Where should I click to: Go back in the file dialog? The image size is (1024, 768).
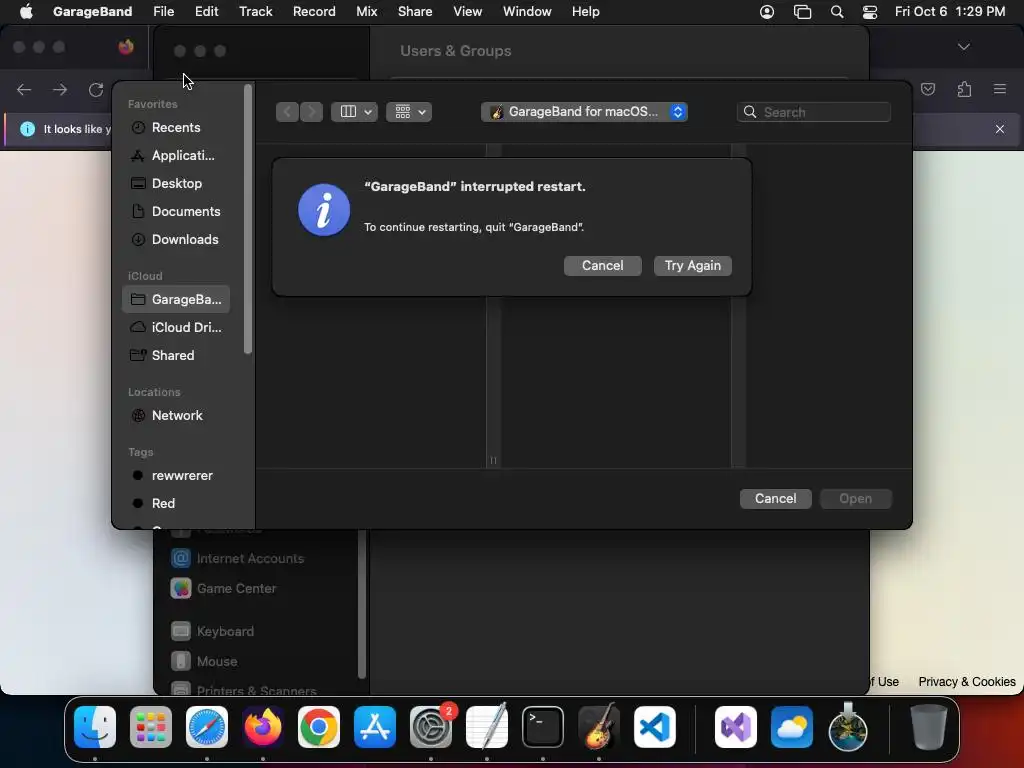287,112
